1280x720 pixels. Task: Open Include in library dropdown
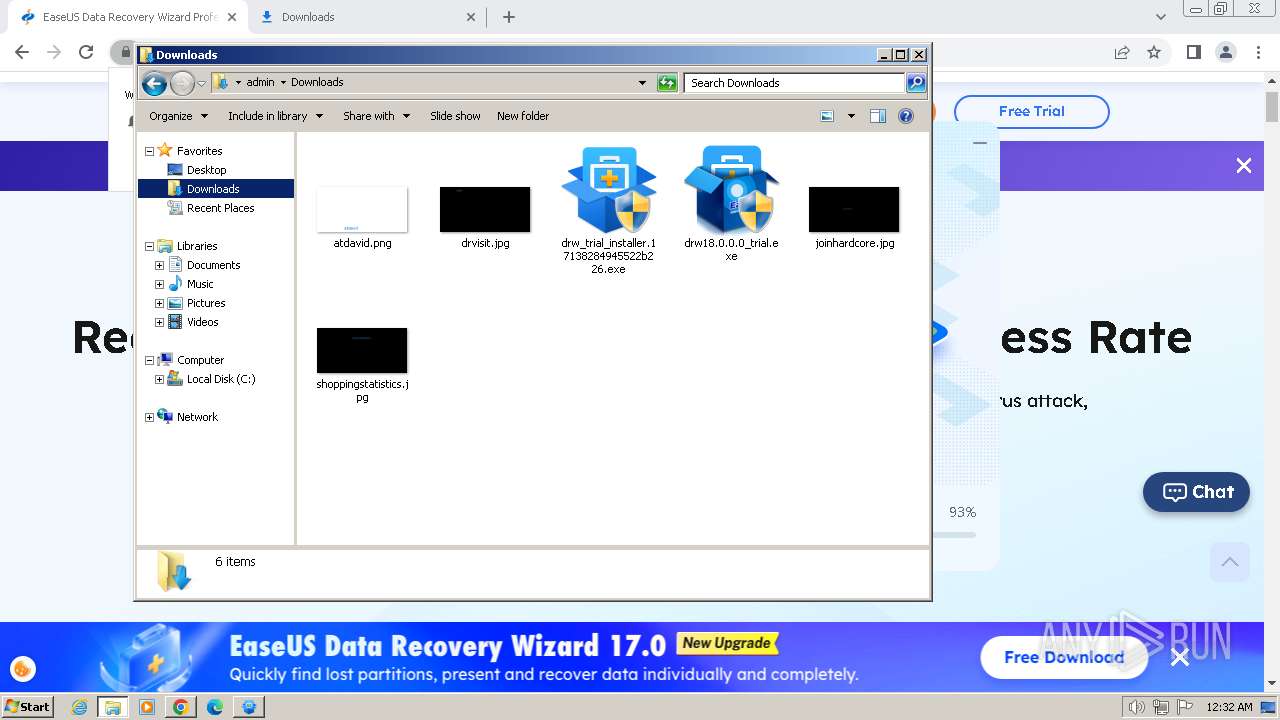pyautogui.click(x=275, y=116)
